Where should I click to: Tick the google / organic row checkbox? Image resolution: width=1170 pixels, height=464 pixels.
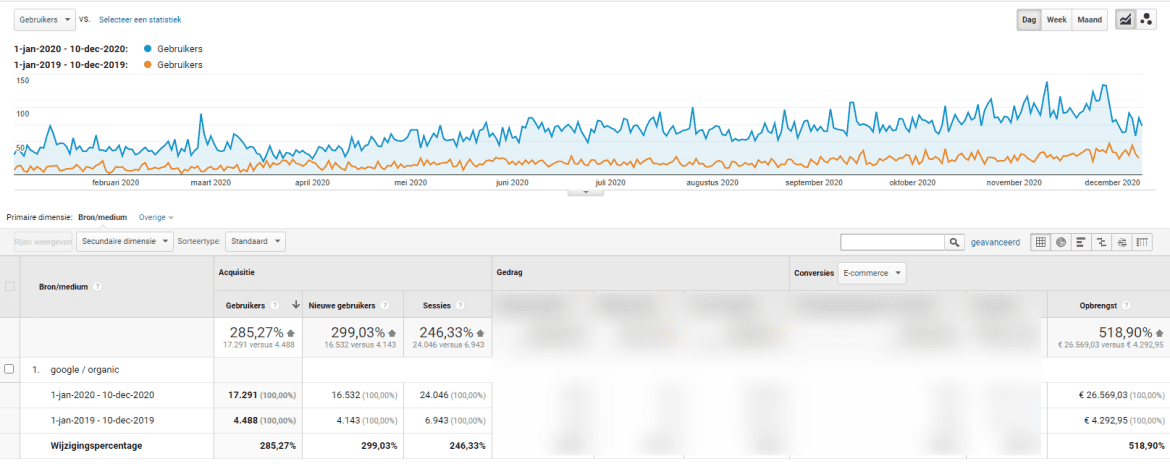10,369
